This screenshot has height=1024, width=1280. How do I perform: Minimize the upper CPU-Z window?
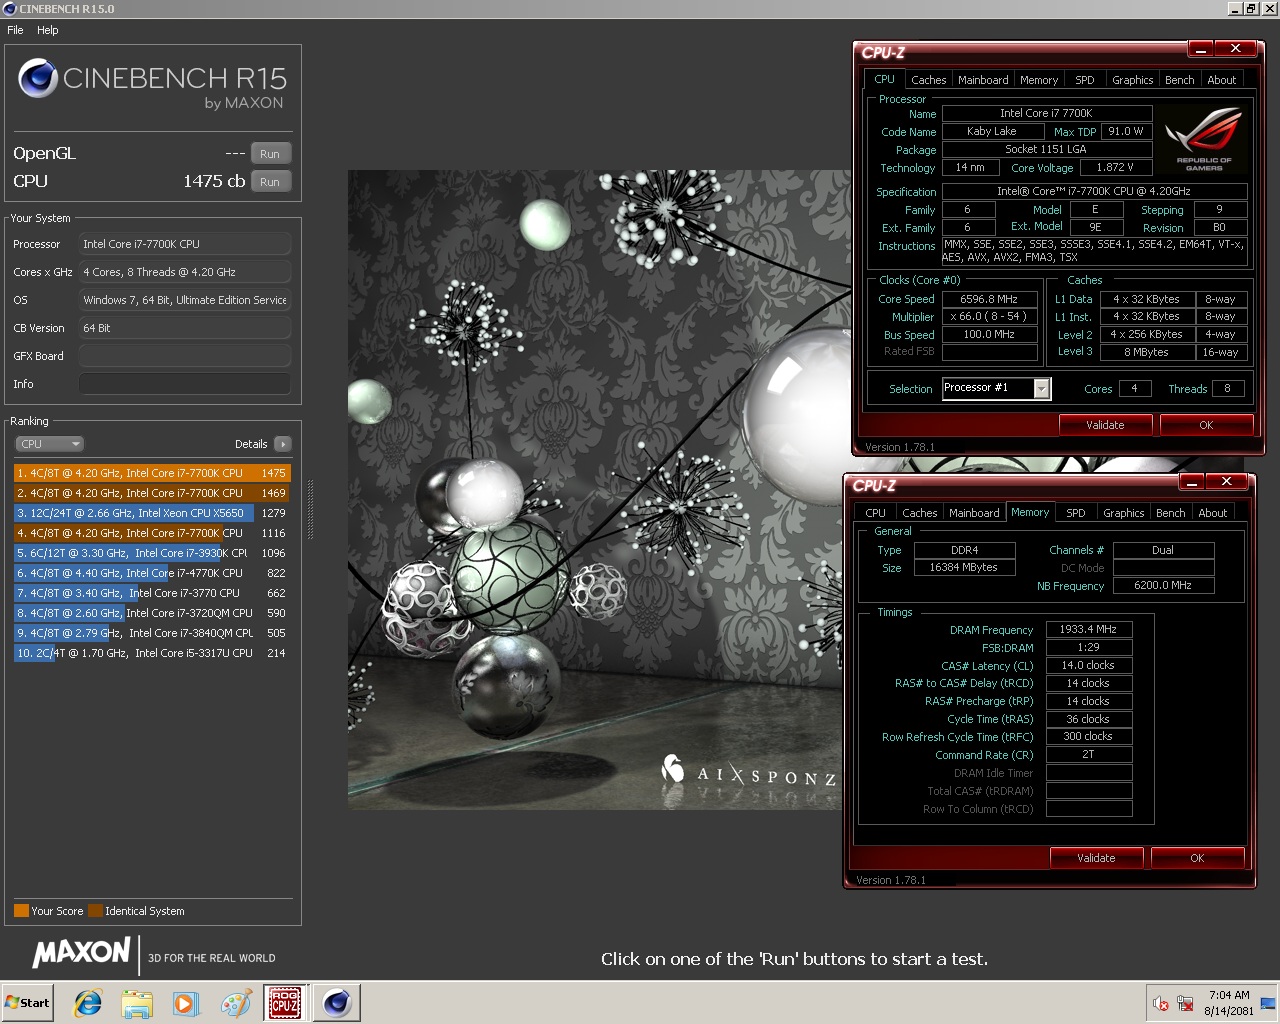coord(1201,48)
